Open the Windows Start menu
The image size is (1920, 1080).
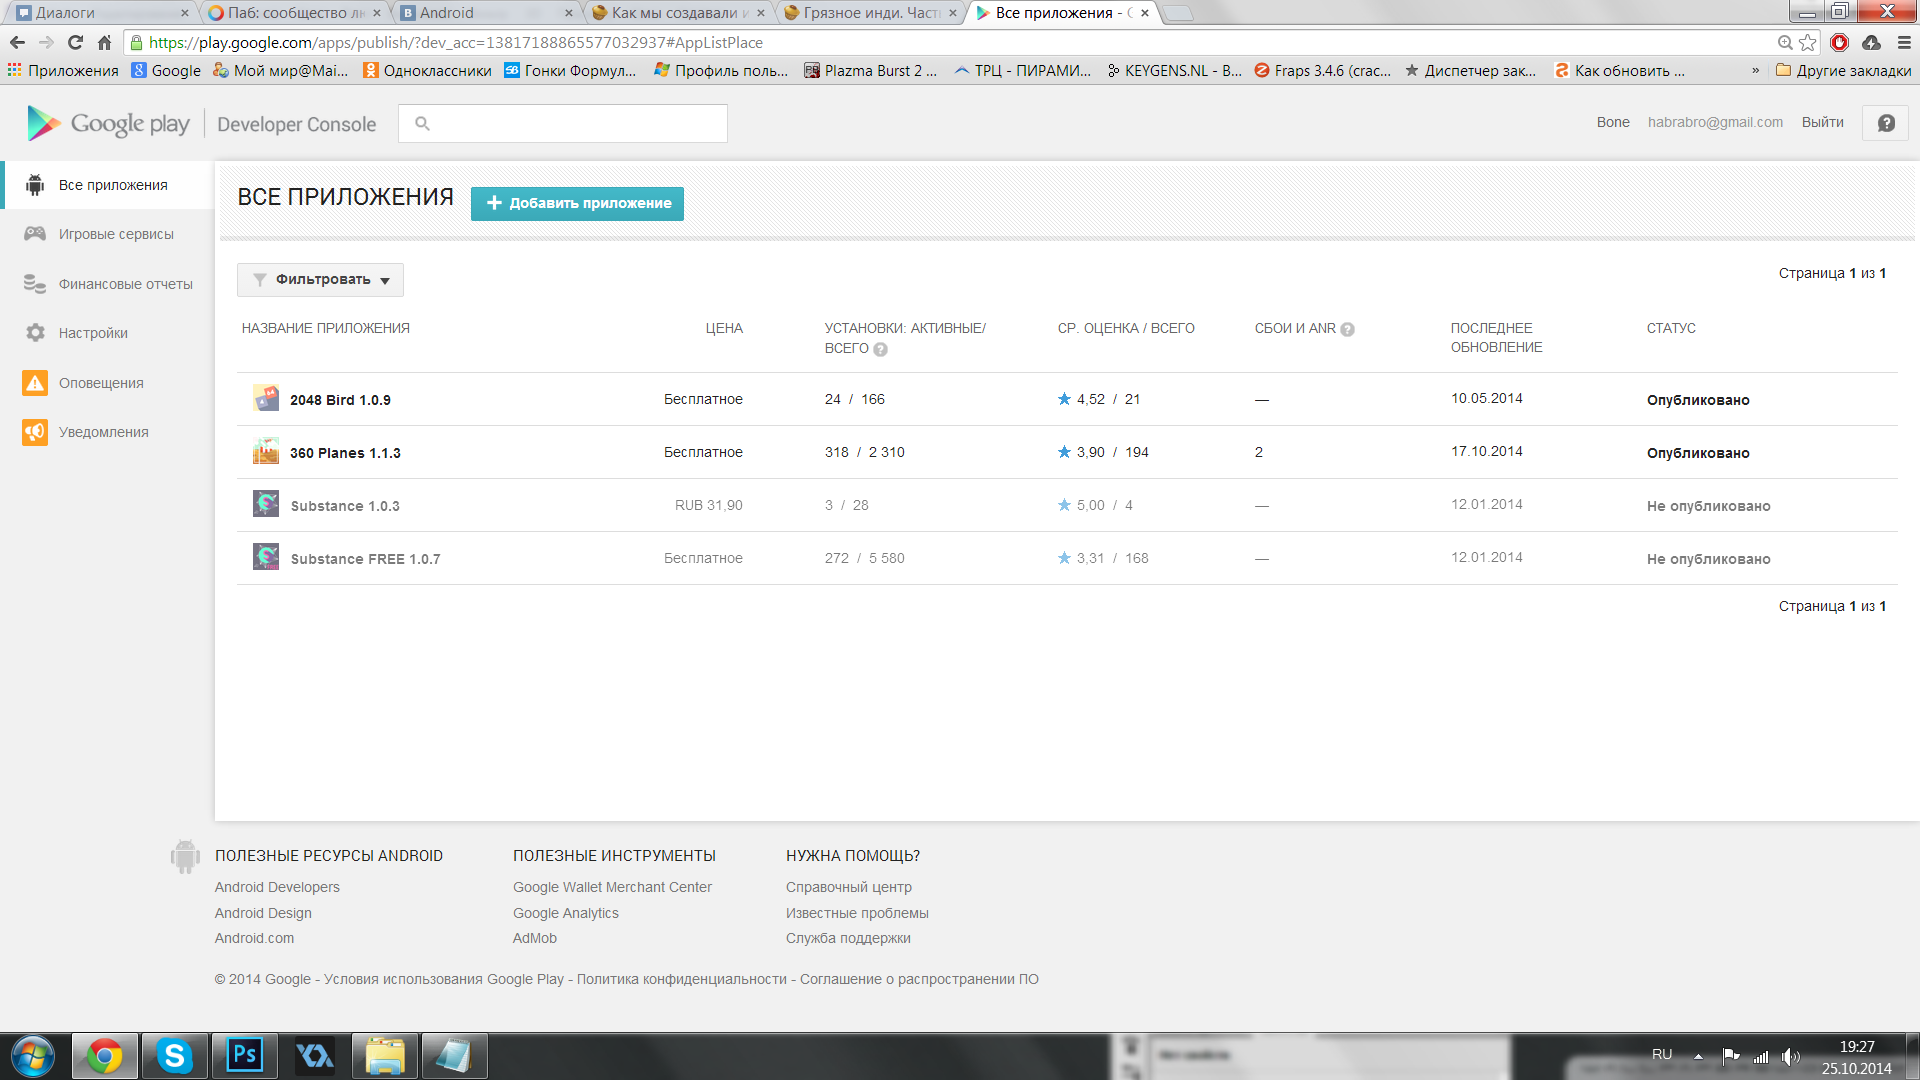[33, 1056]
